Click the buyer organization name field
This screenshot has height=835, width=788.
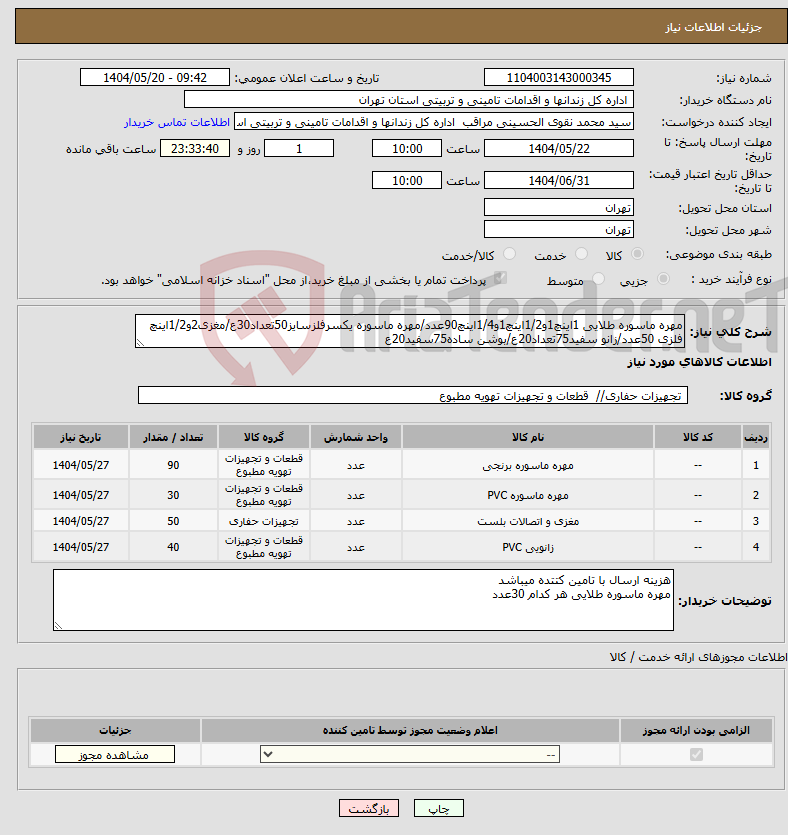click(x=409, y=100)
